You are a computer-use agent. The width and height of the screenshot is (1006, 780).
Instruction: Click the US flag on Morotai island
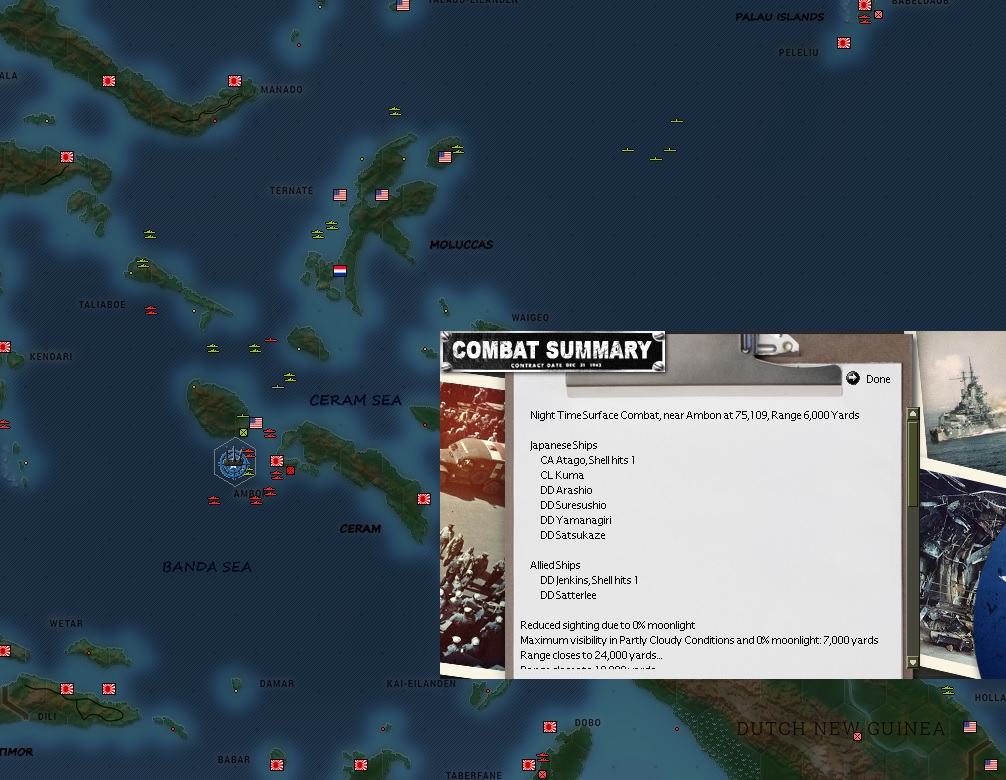(445, 157)
